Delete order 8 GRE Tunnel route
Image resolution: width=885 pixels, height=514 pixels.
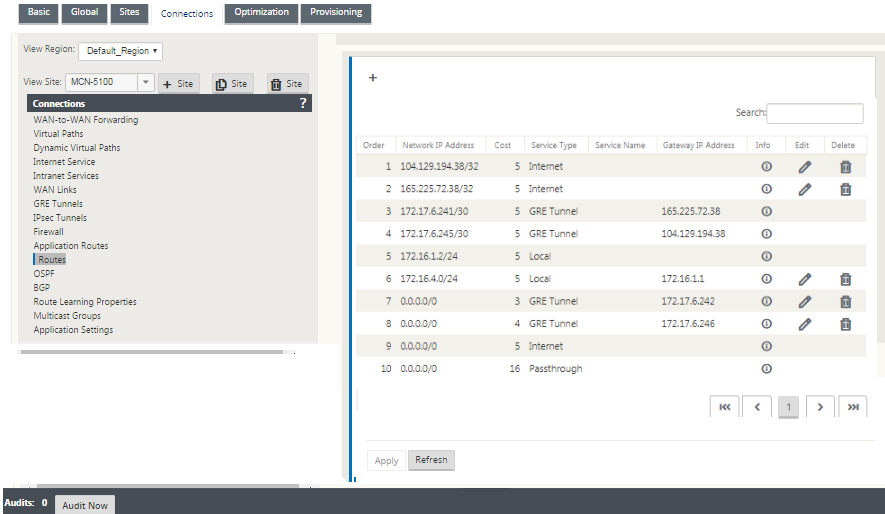coord(845,324)
